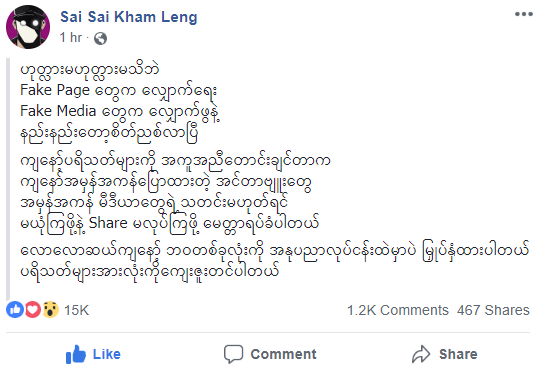Click the Comment button label

283,354
